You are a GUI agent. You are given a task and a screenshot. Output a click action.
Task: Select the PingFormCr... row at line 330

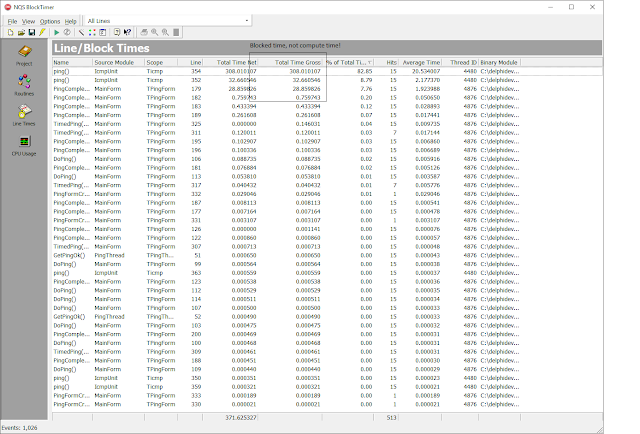(x=327, y=404)
